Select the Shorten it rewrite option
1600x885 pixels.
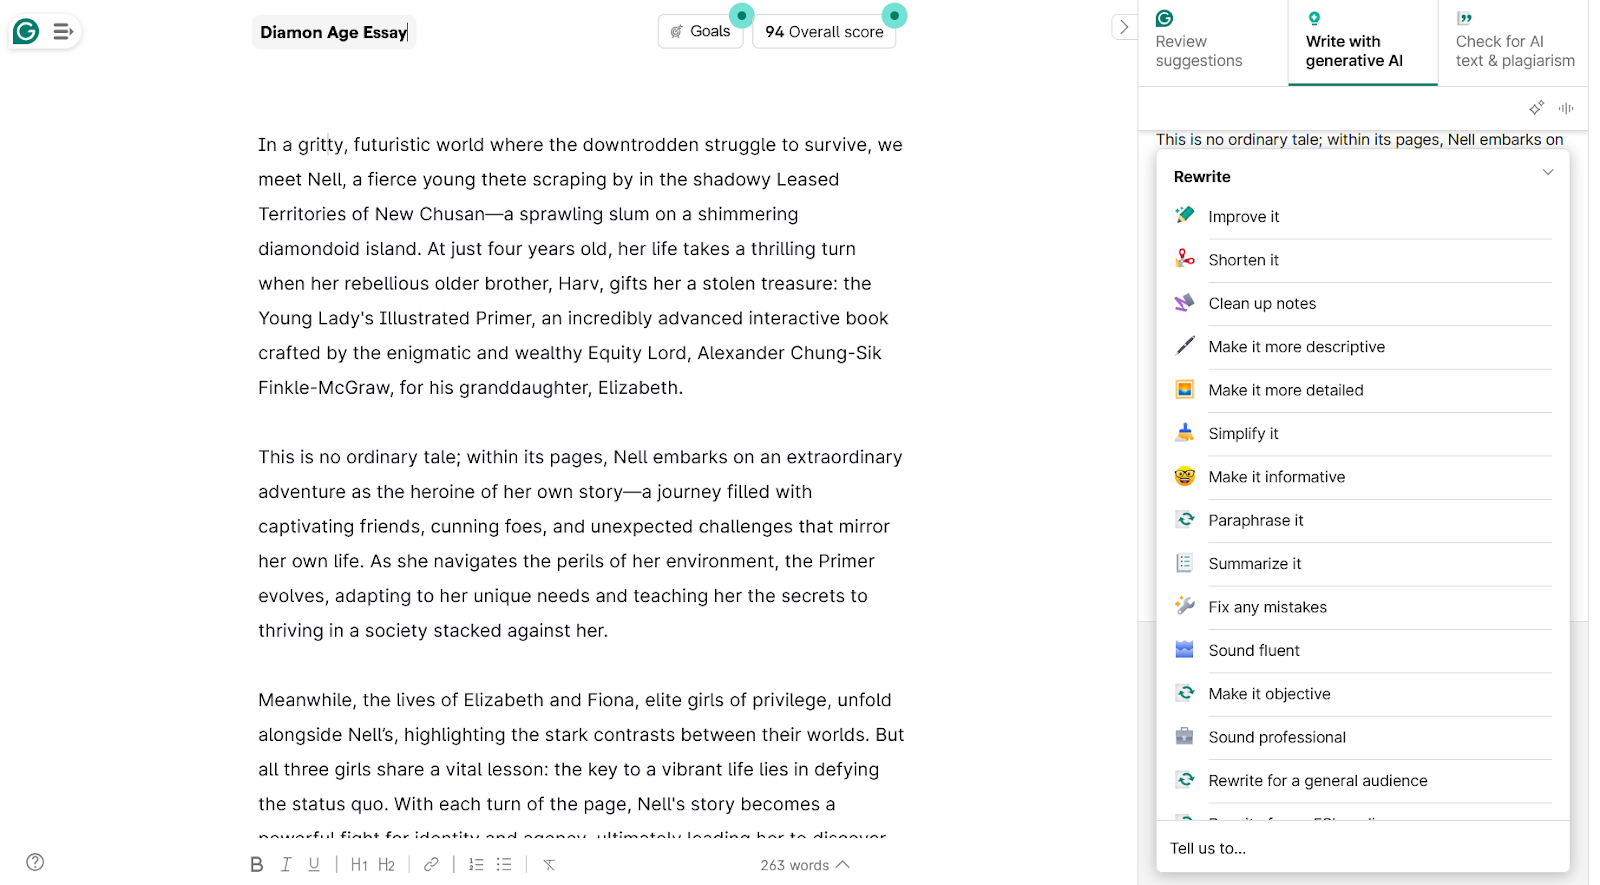coord(1243,260)
